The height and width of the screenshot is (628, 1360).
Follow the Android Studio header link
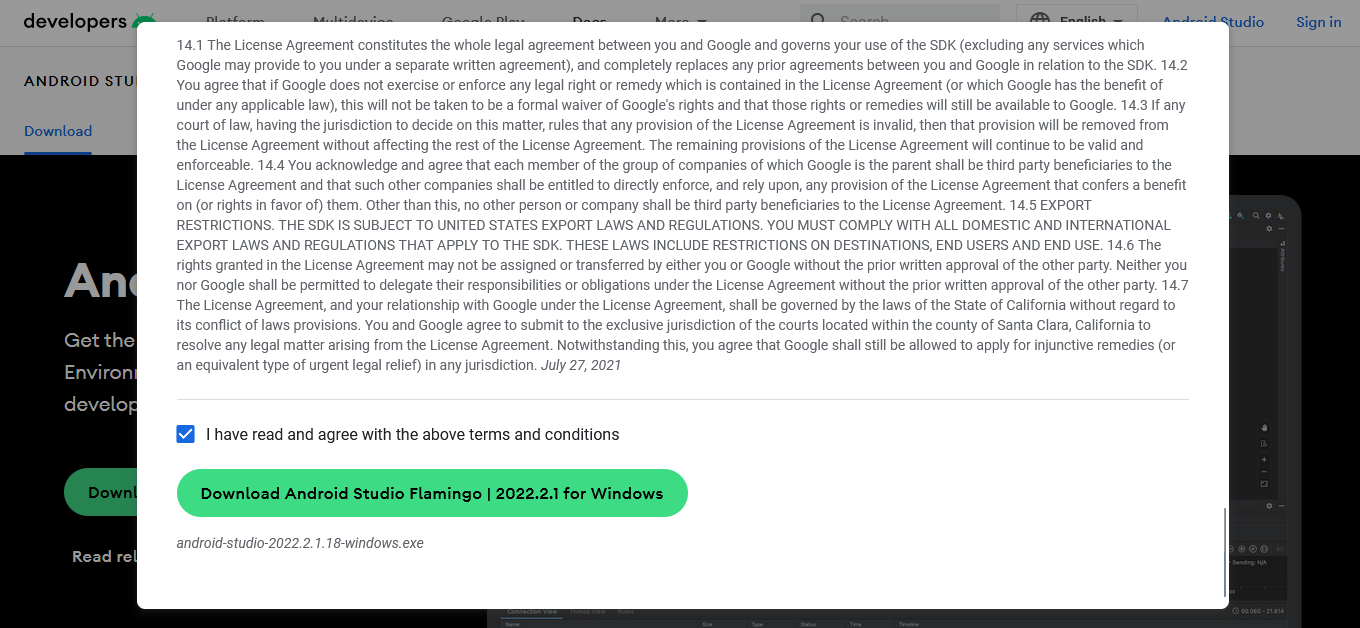(x=1212, y=22)
